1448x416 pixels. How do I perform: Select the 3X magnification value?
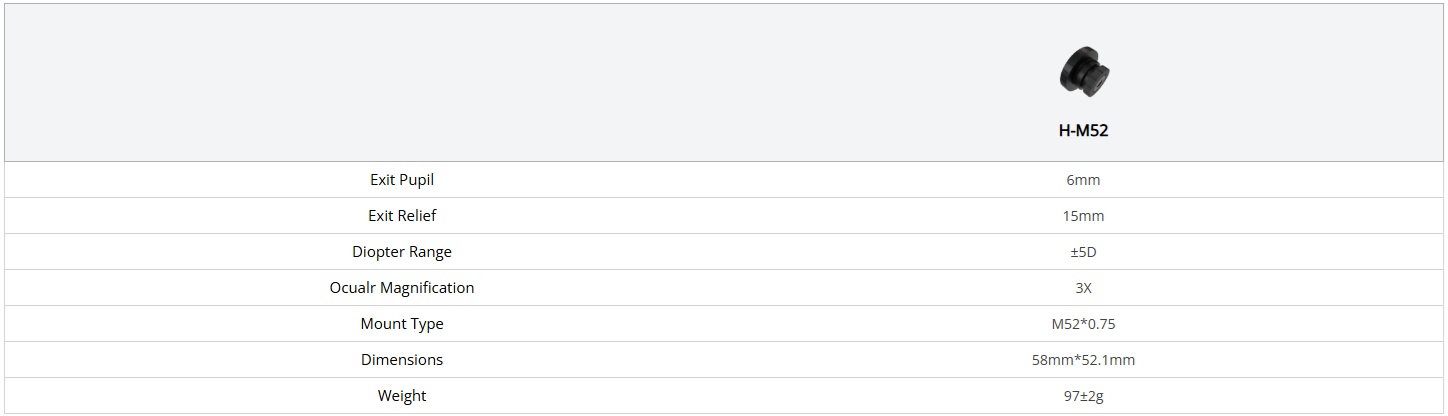(1083, 288)
